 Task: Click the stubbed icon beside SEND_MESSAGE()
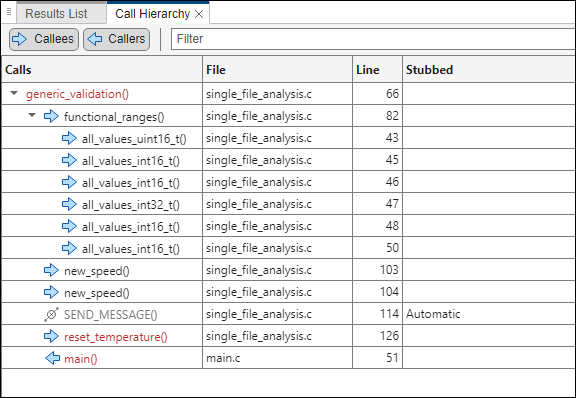pos(51,314)
